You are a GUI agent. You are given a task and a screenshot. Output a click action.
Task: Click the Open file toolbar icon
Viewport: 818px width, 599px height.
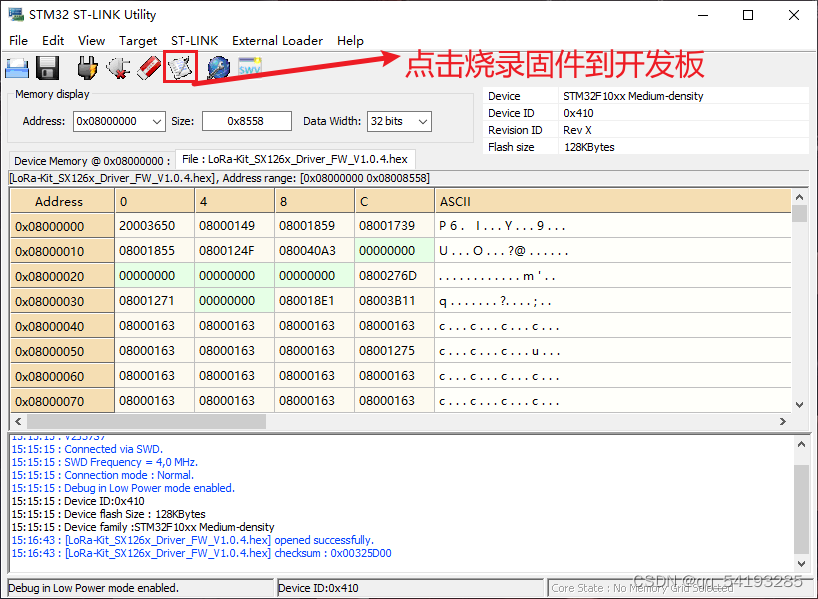(17, 68)
